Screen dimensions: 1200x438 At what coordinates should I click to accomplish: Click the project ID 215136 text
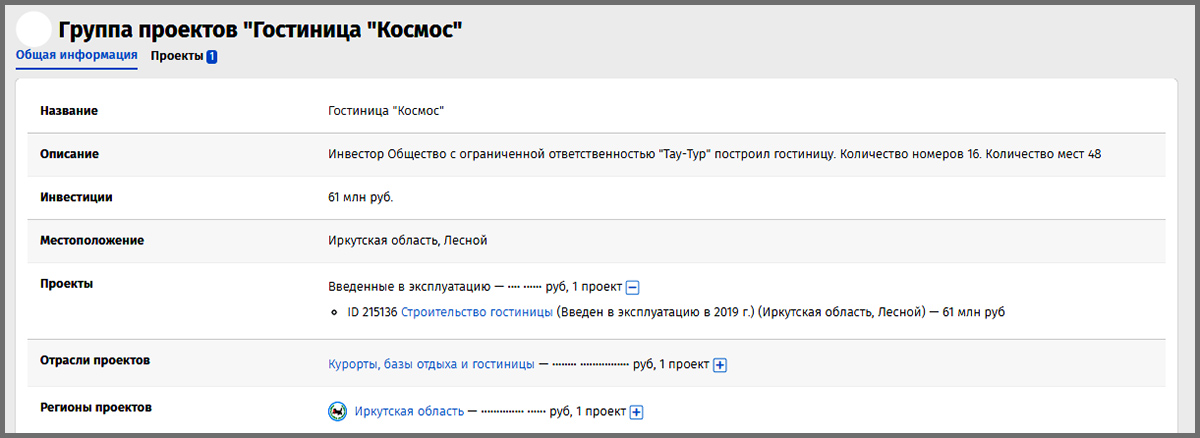tap(372, 312)
